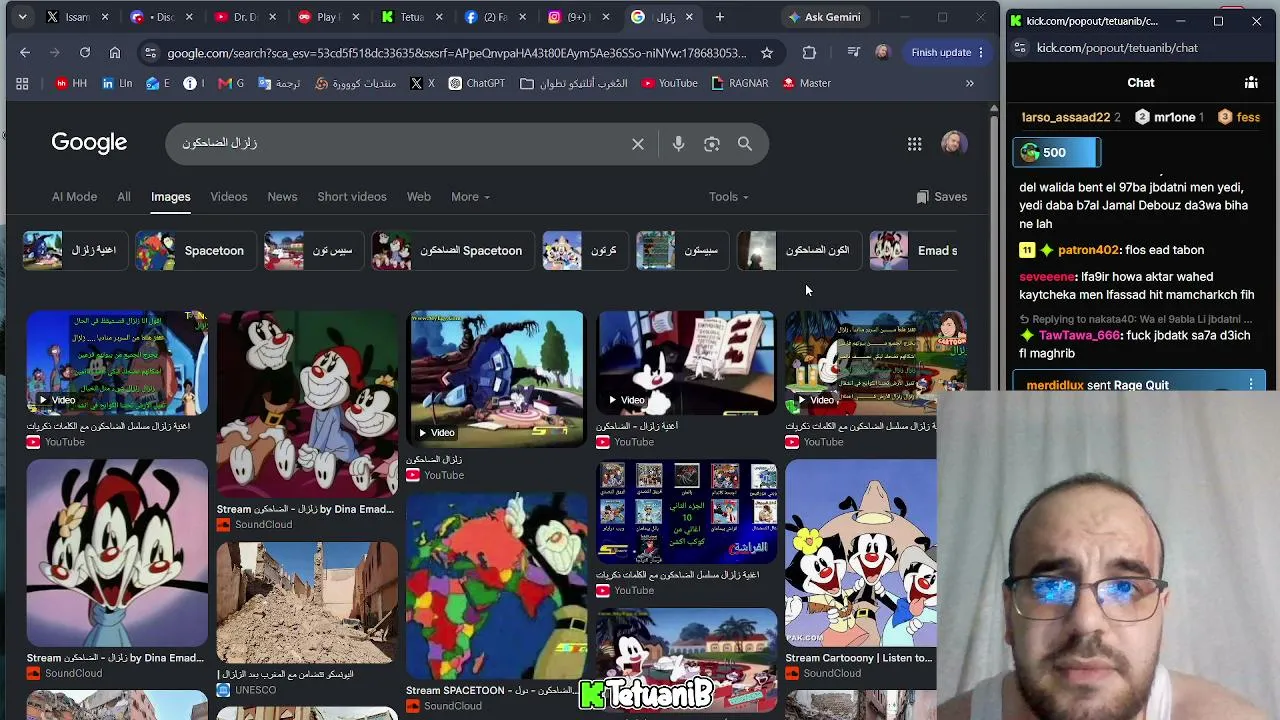Open the Finish update menu
This screenshot has width=1280, height=720.
[947, 52]
